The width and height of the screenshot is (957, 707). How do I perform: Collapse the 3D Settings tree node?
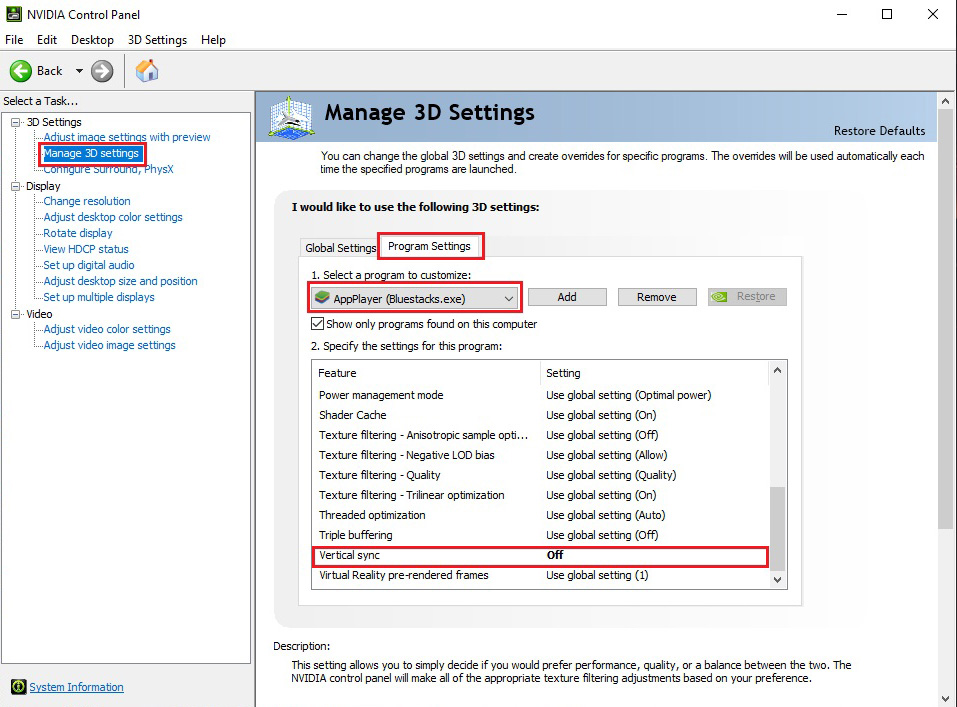coord(15,122)
